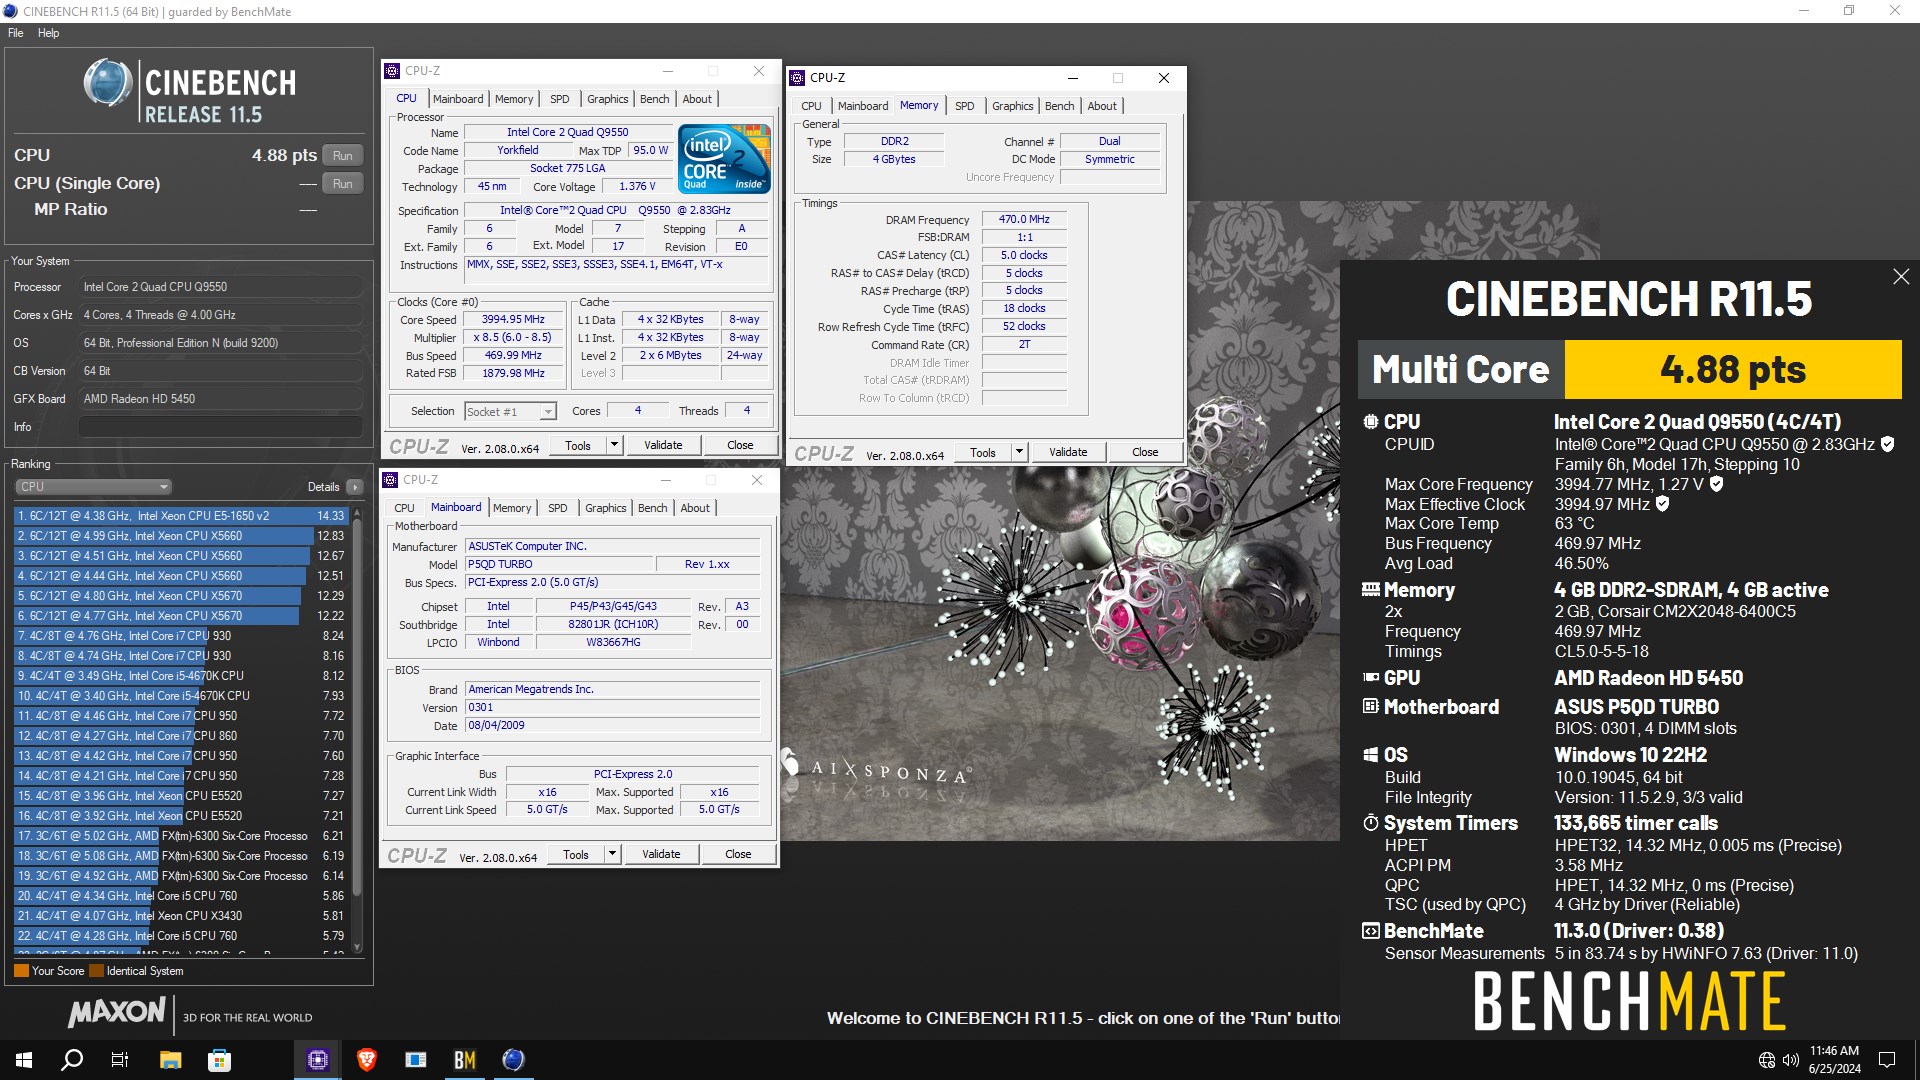Image resolution: width=1920 pixels, height=1080 pixels.
Task: Open File Explorer from taskbar
Action: 170,1060
